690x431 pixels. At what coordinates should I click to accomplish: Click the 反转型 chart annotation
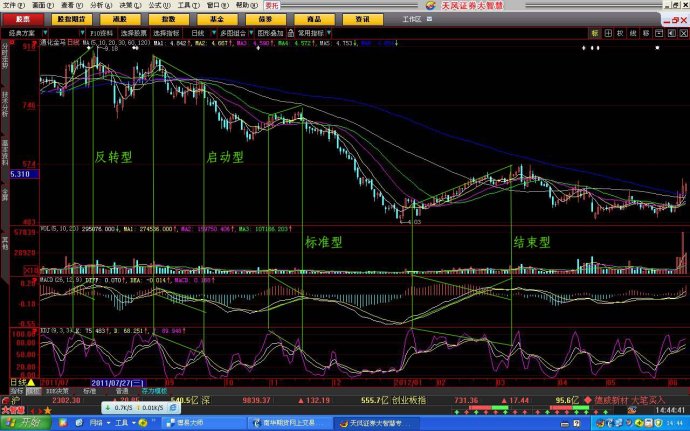(114, 157)
